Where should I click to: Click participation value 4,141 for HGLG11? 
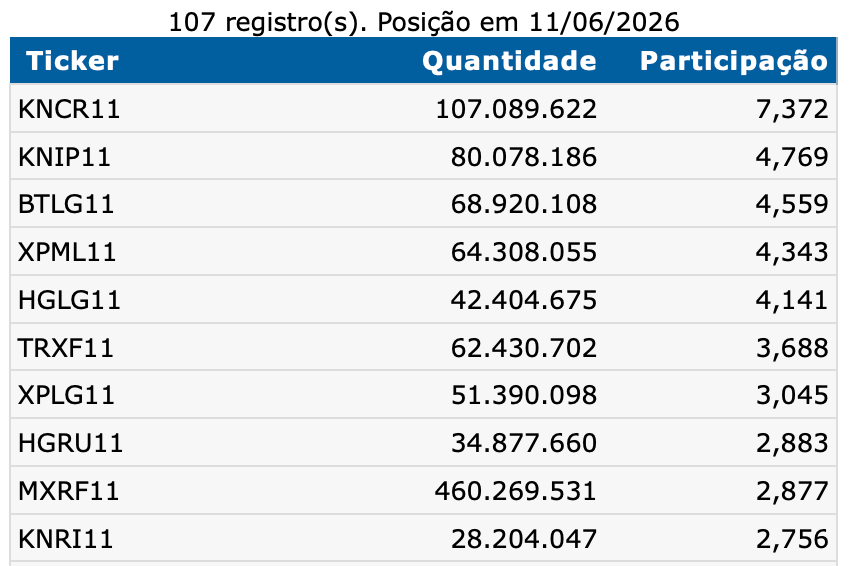pyautogui.click(x=792, y=300)
